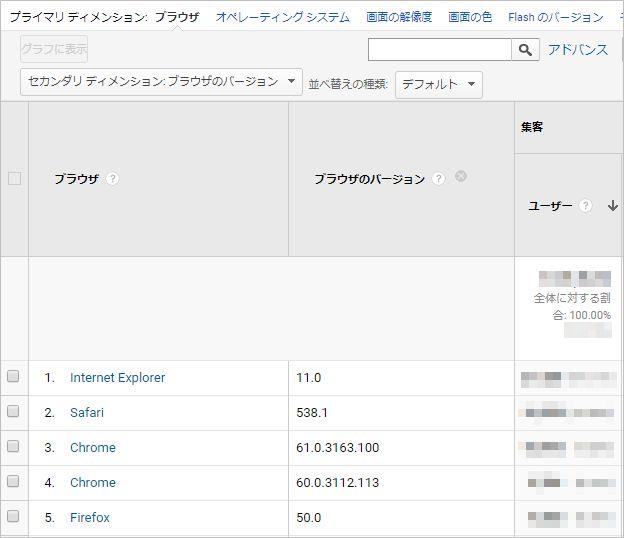The image size is (624, 538).
Task: Click the search magnifier button
Action: click(525, 50)
